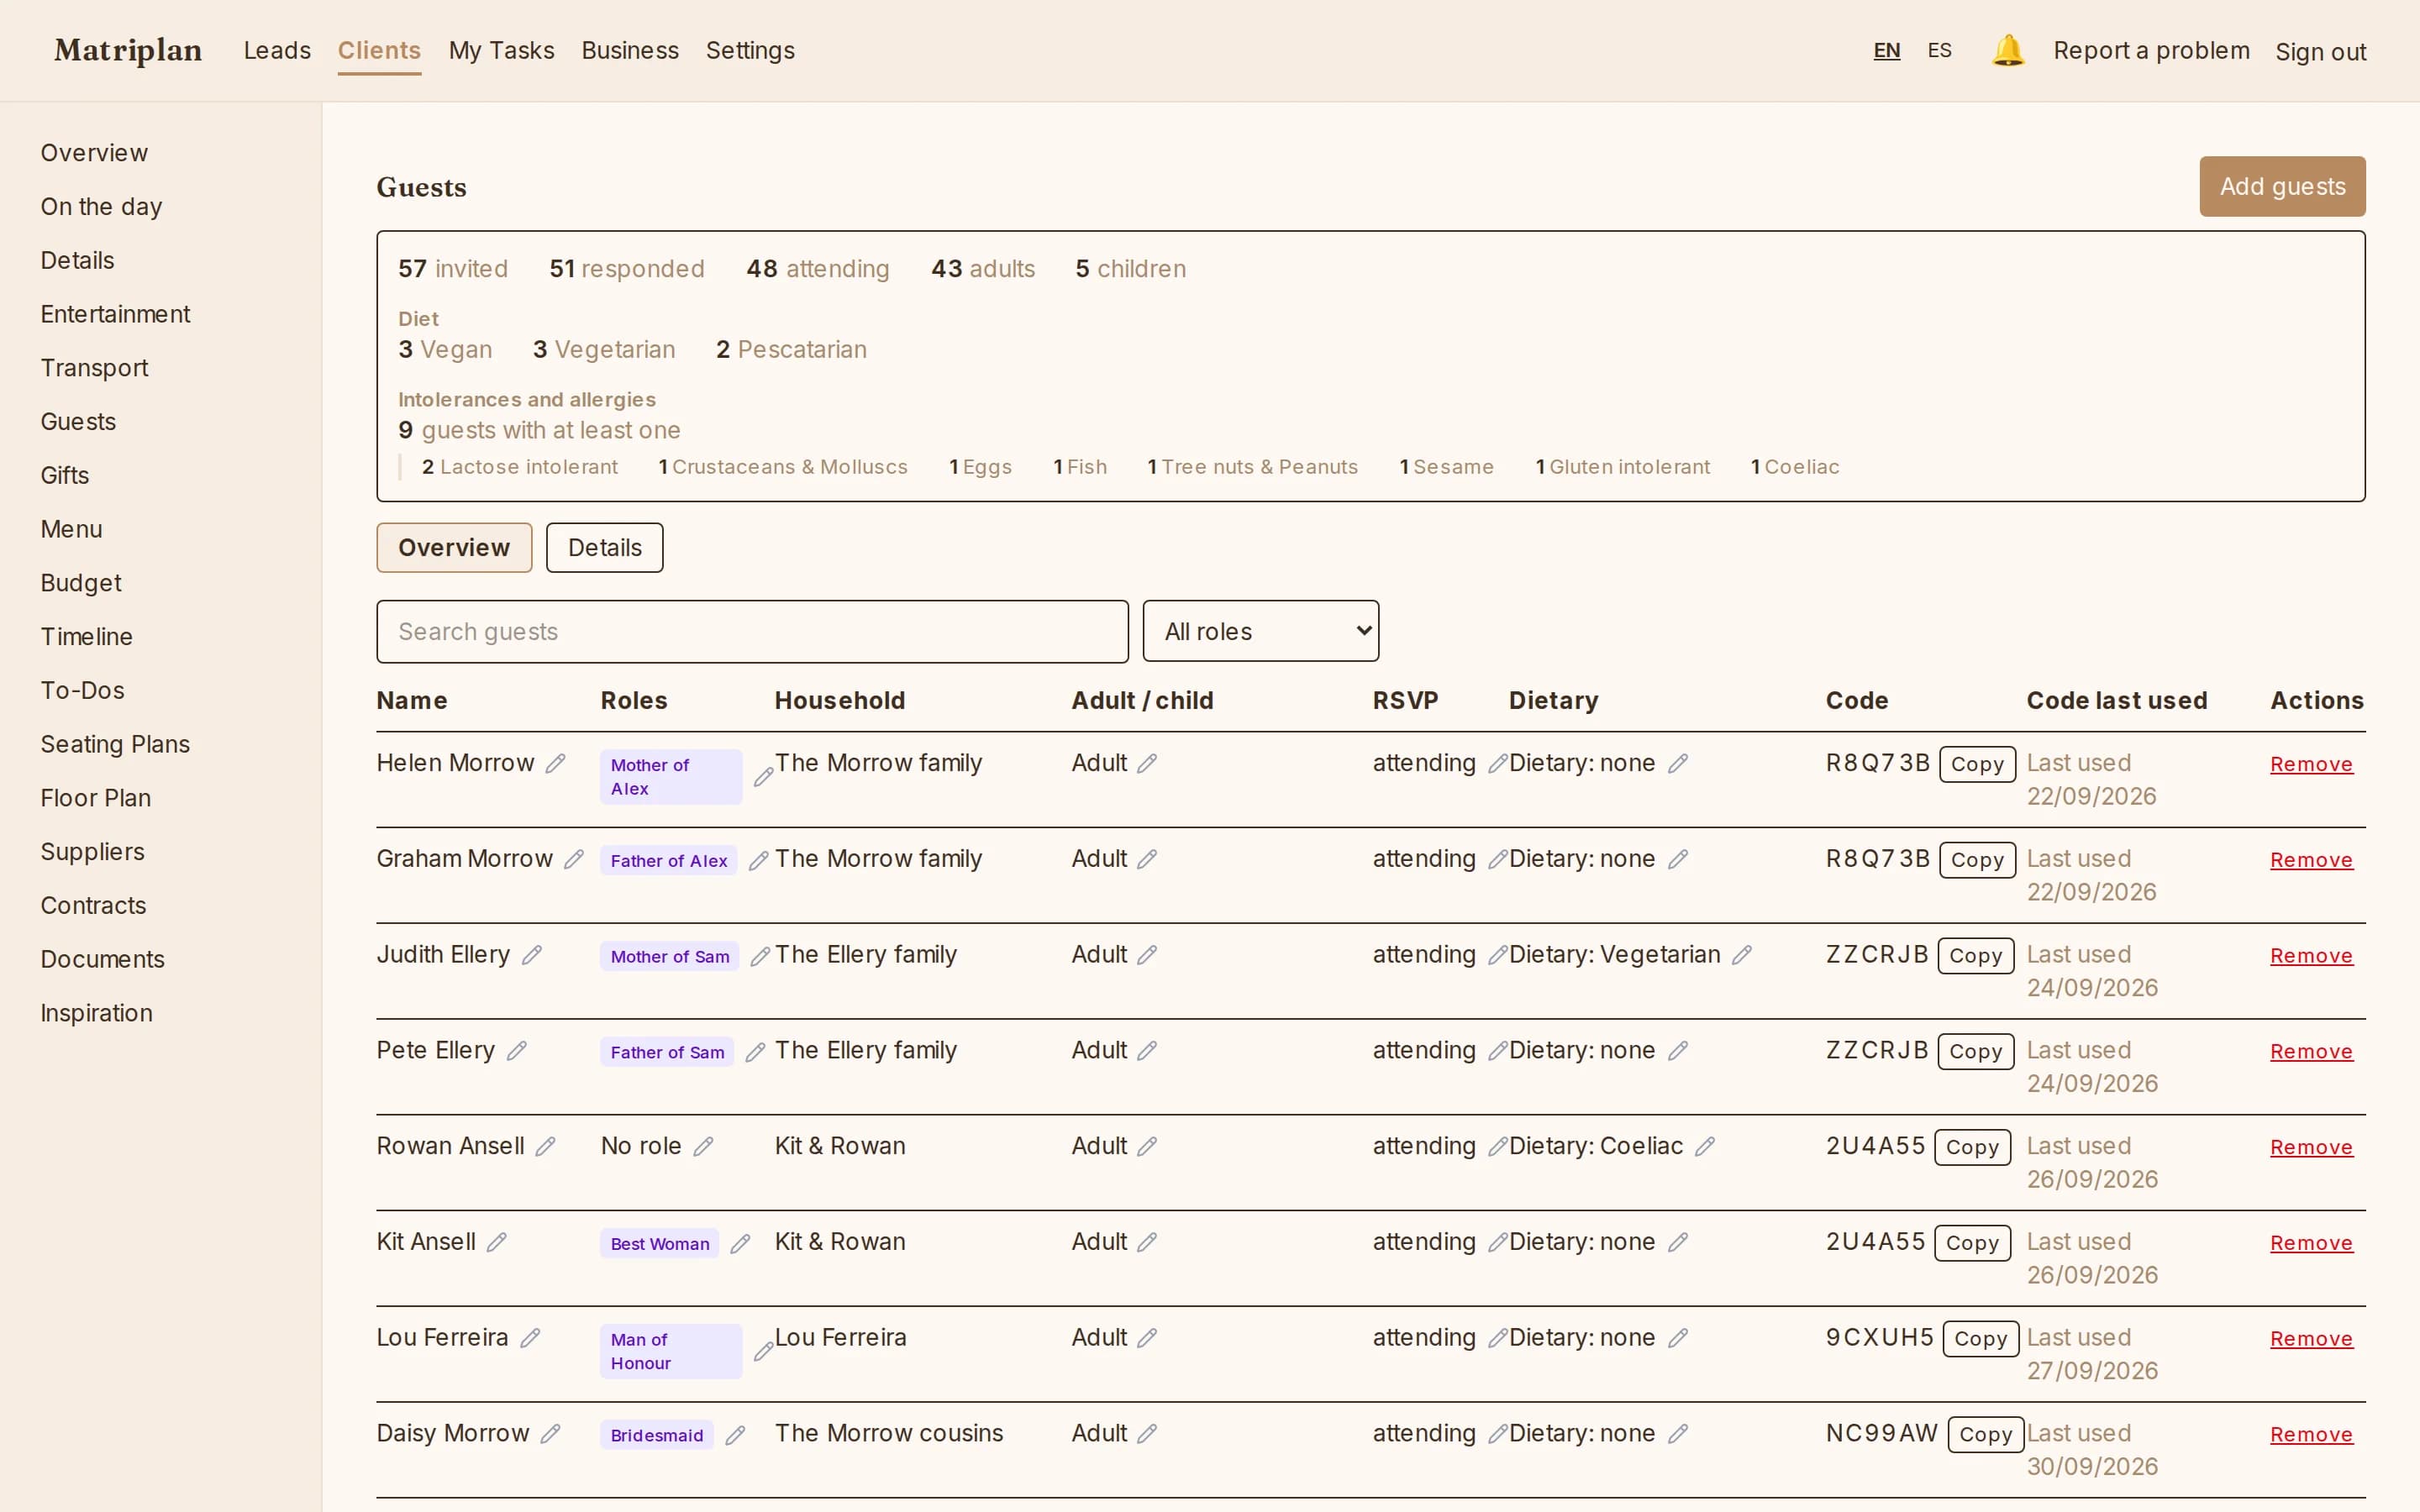Remove Daisy Morrow from guest list
Screen dimensions: 2420x1512
(x=2311, y=1435)
